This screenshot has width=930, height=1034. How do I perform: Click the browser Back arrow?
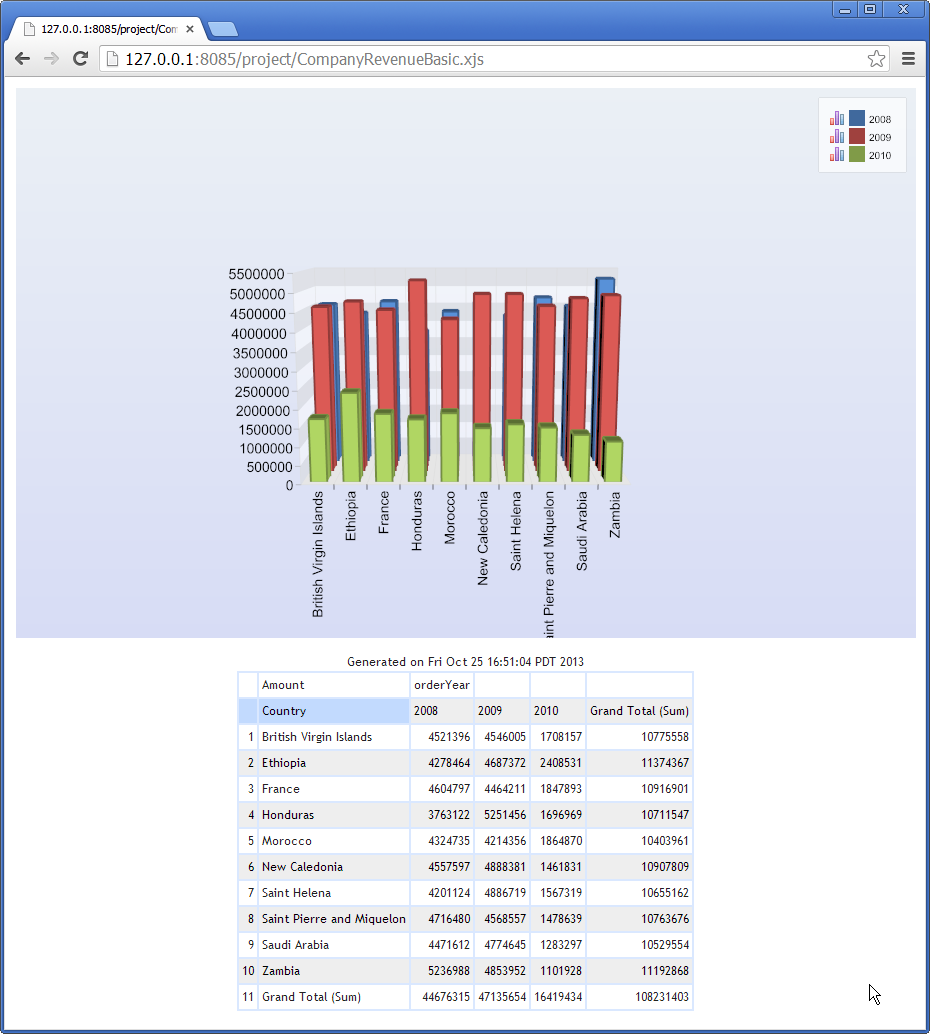[22, 59]
